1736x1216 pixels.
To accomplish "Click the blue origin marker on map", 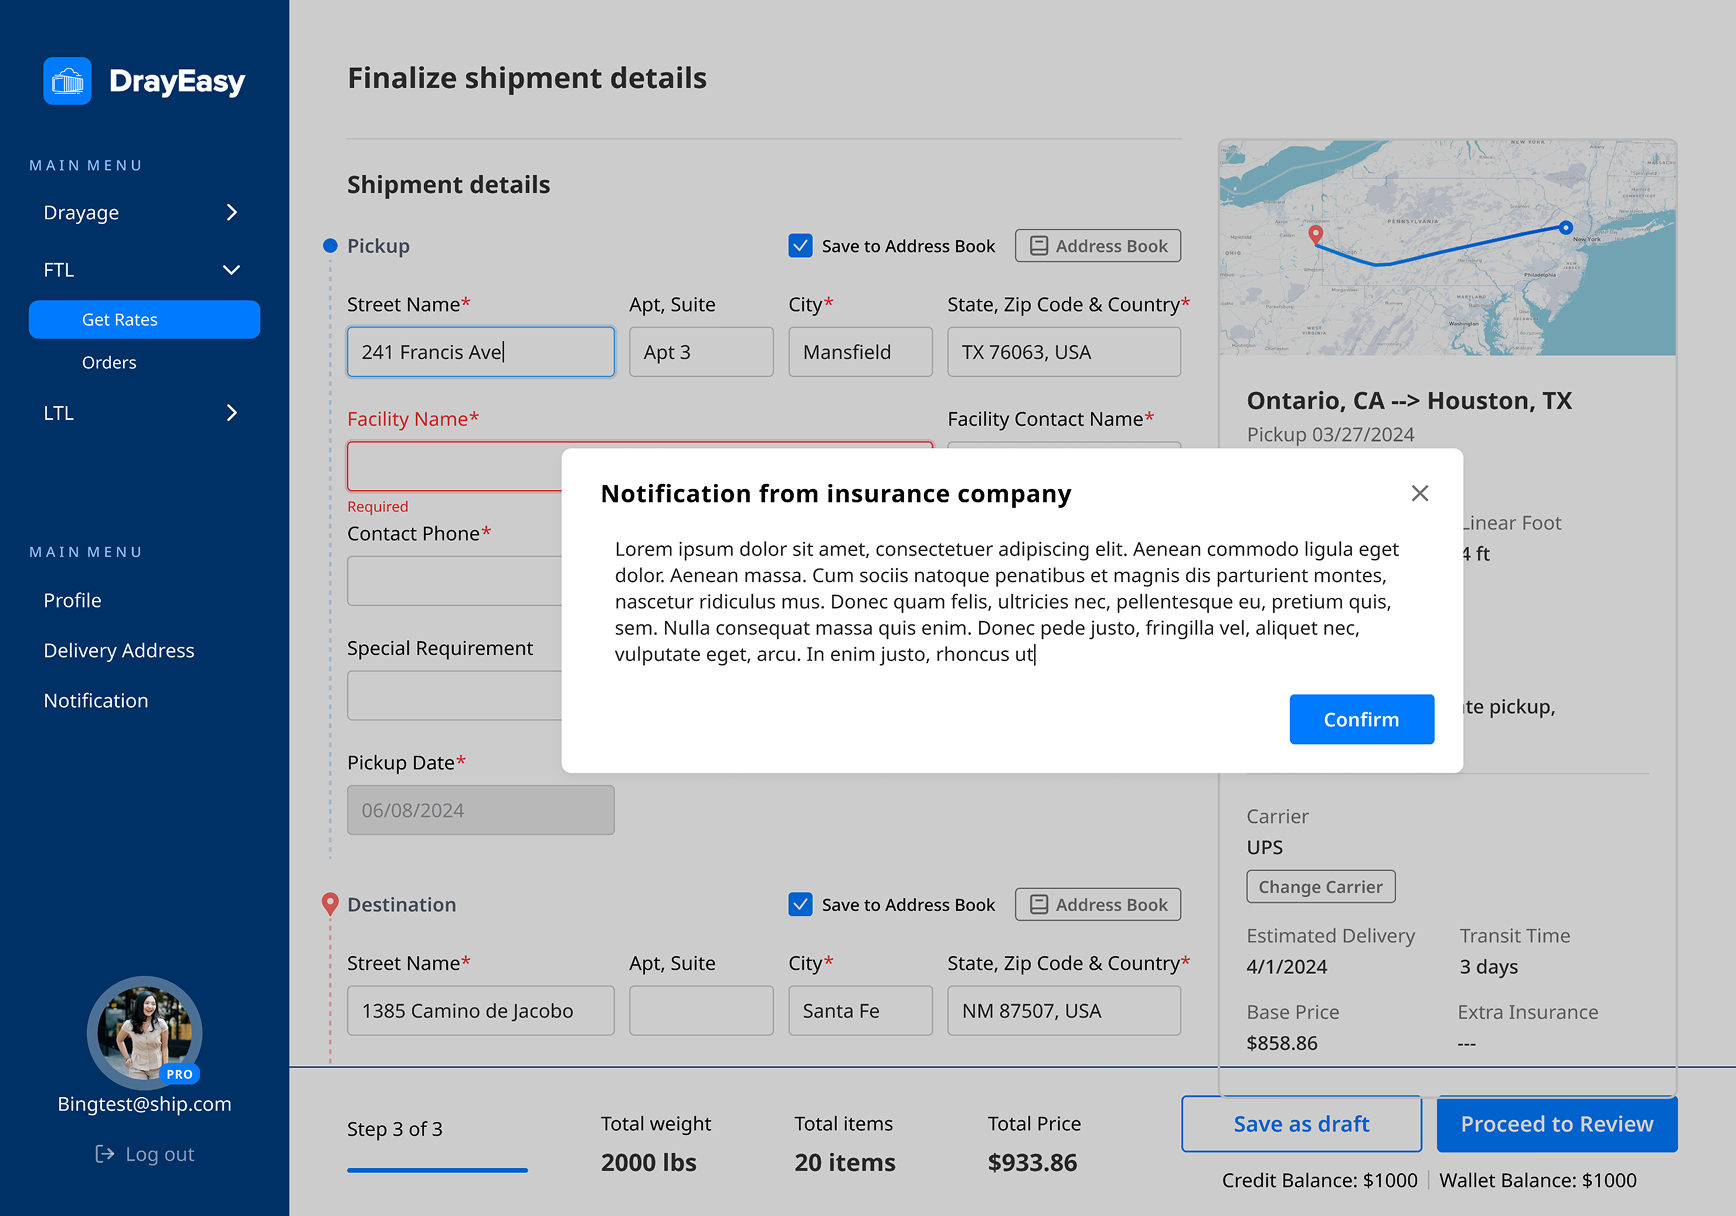I will 1566,228.
